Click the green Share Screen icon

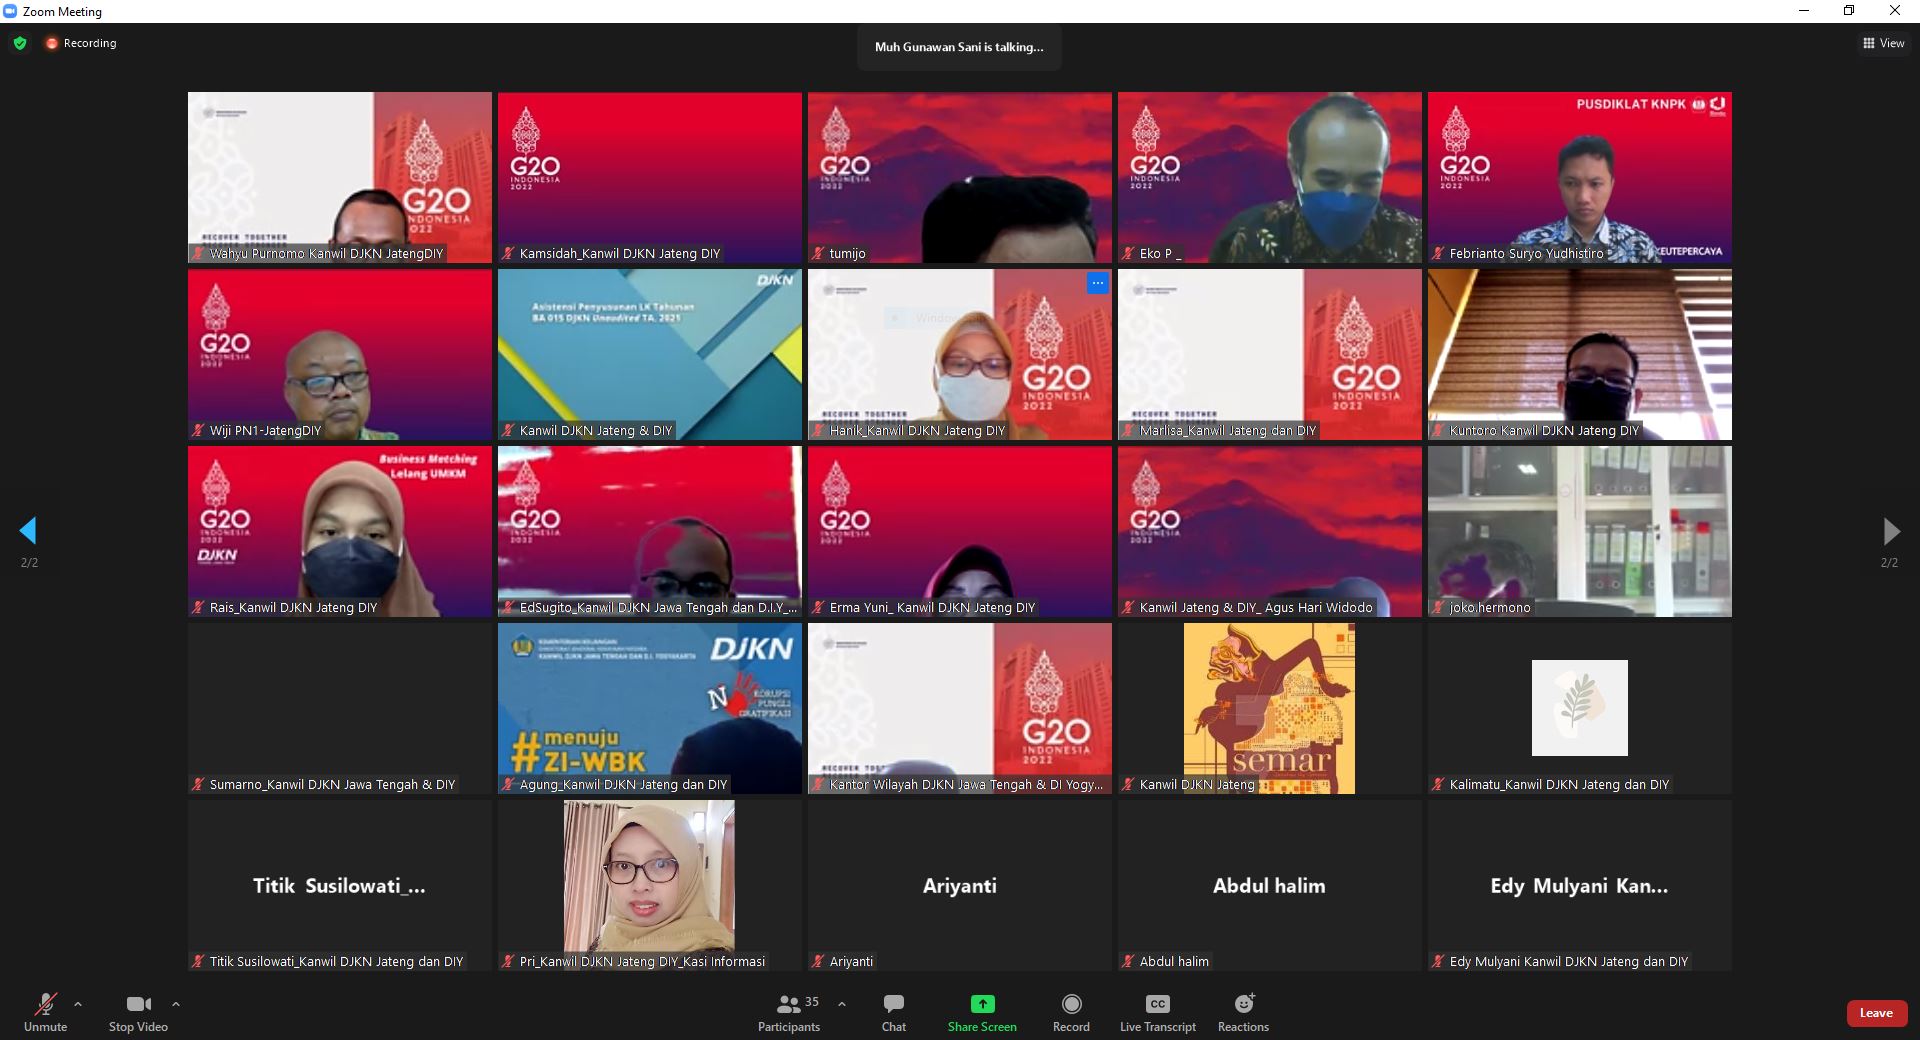click(982, 1004)
